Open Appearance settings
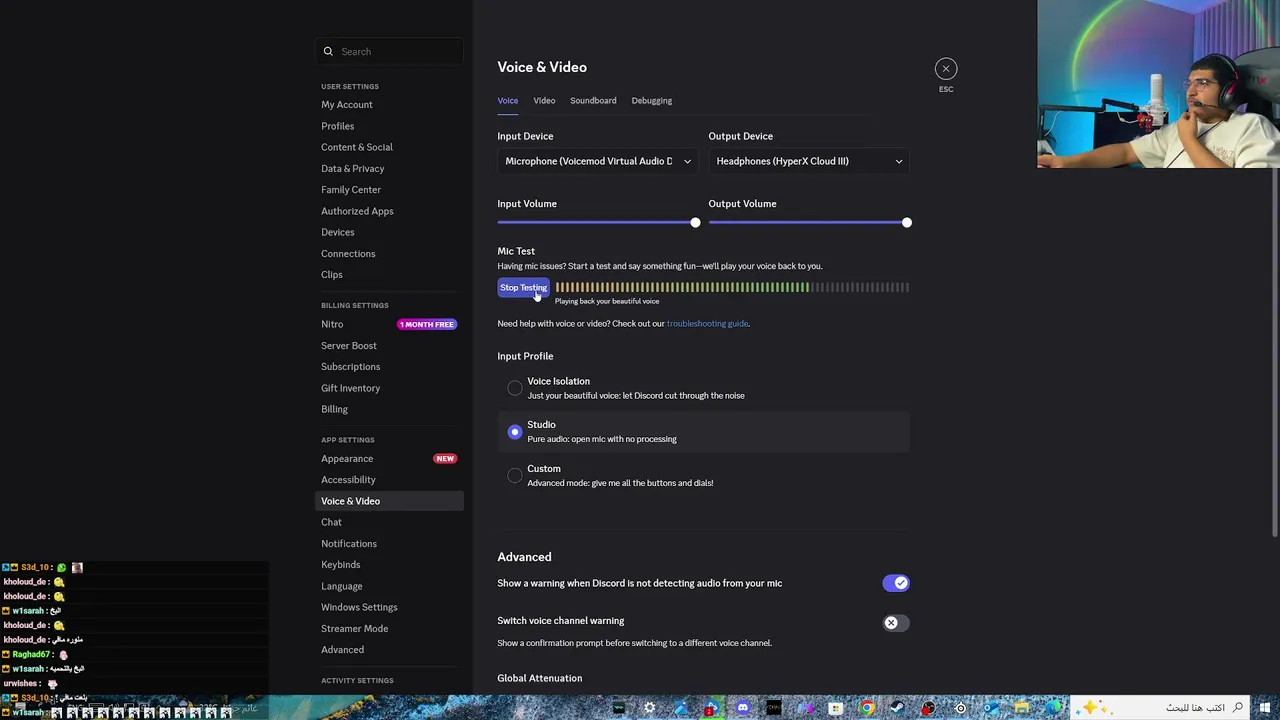1280x720 pixels. [x=347, y=459]
